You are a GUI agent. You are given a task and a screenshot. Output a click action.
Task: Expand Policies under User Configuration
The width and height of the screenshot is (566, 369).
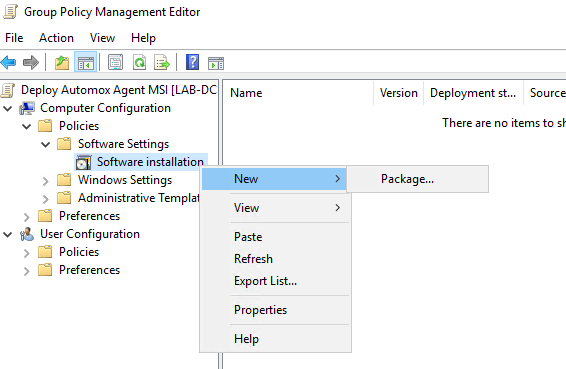[x=26, y=252]
